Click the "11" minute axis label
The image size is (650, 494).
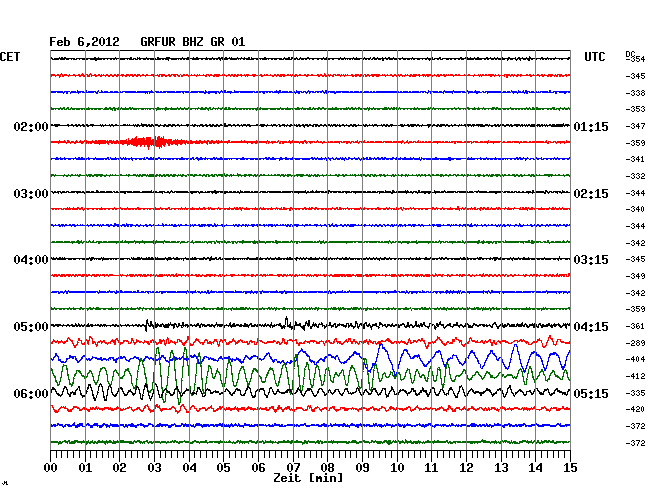click(431, 468)
